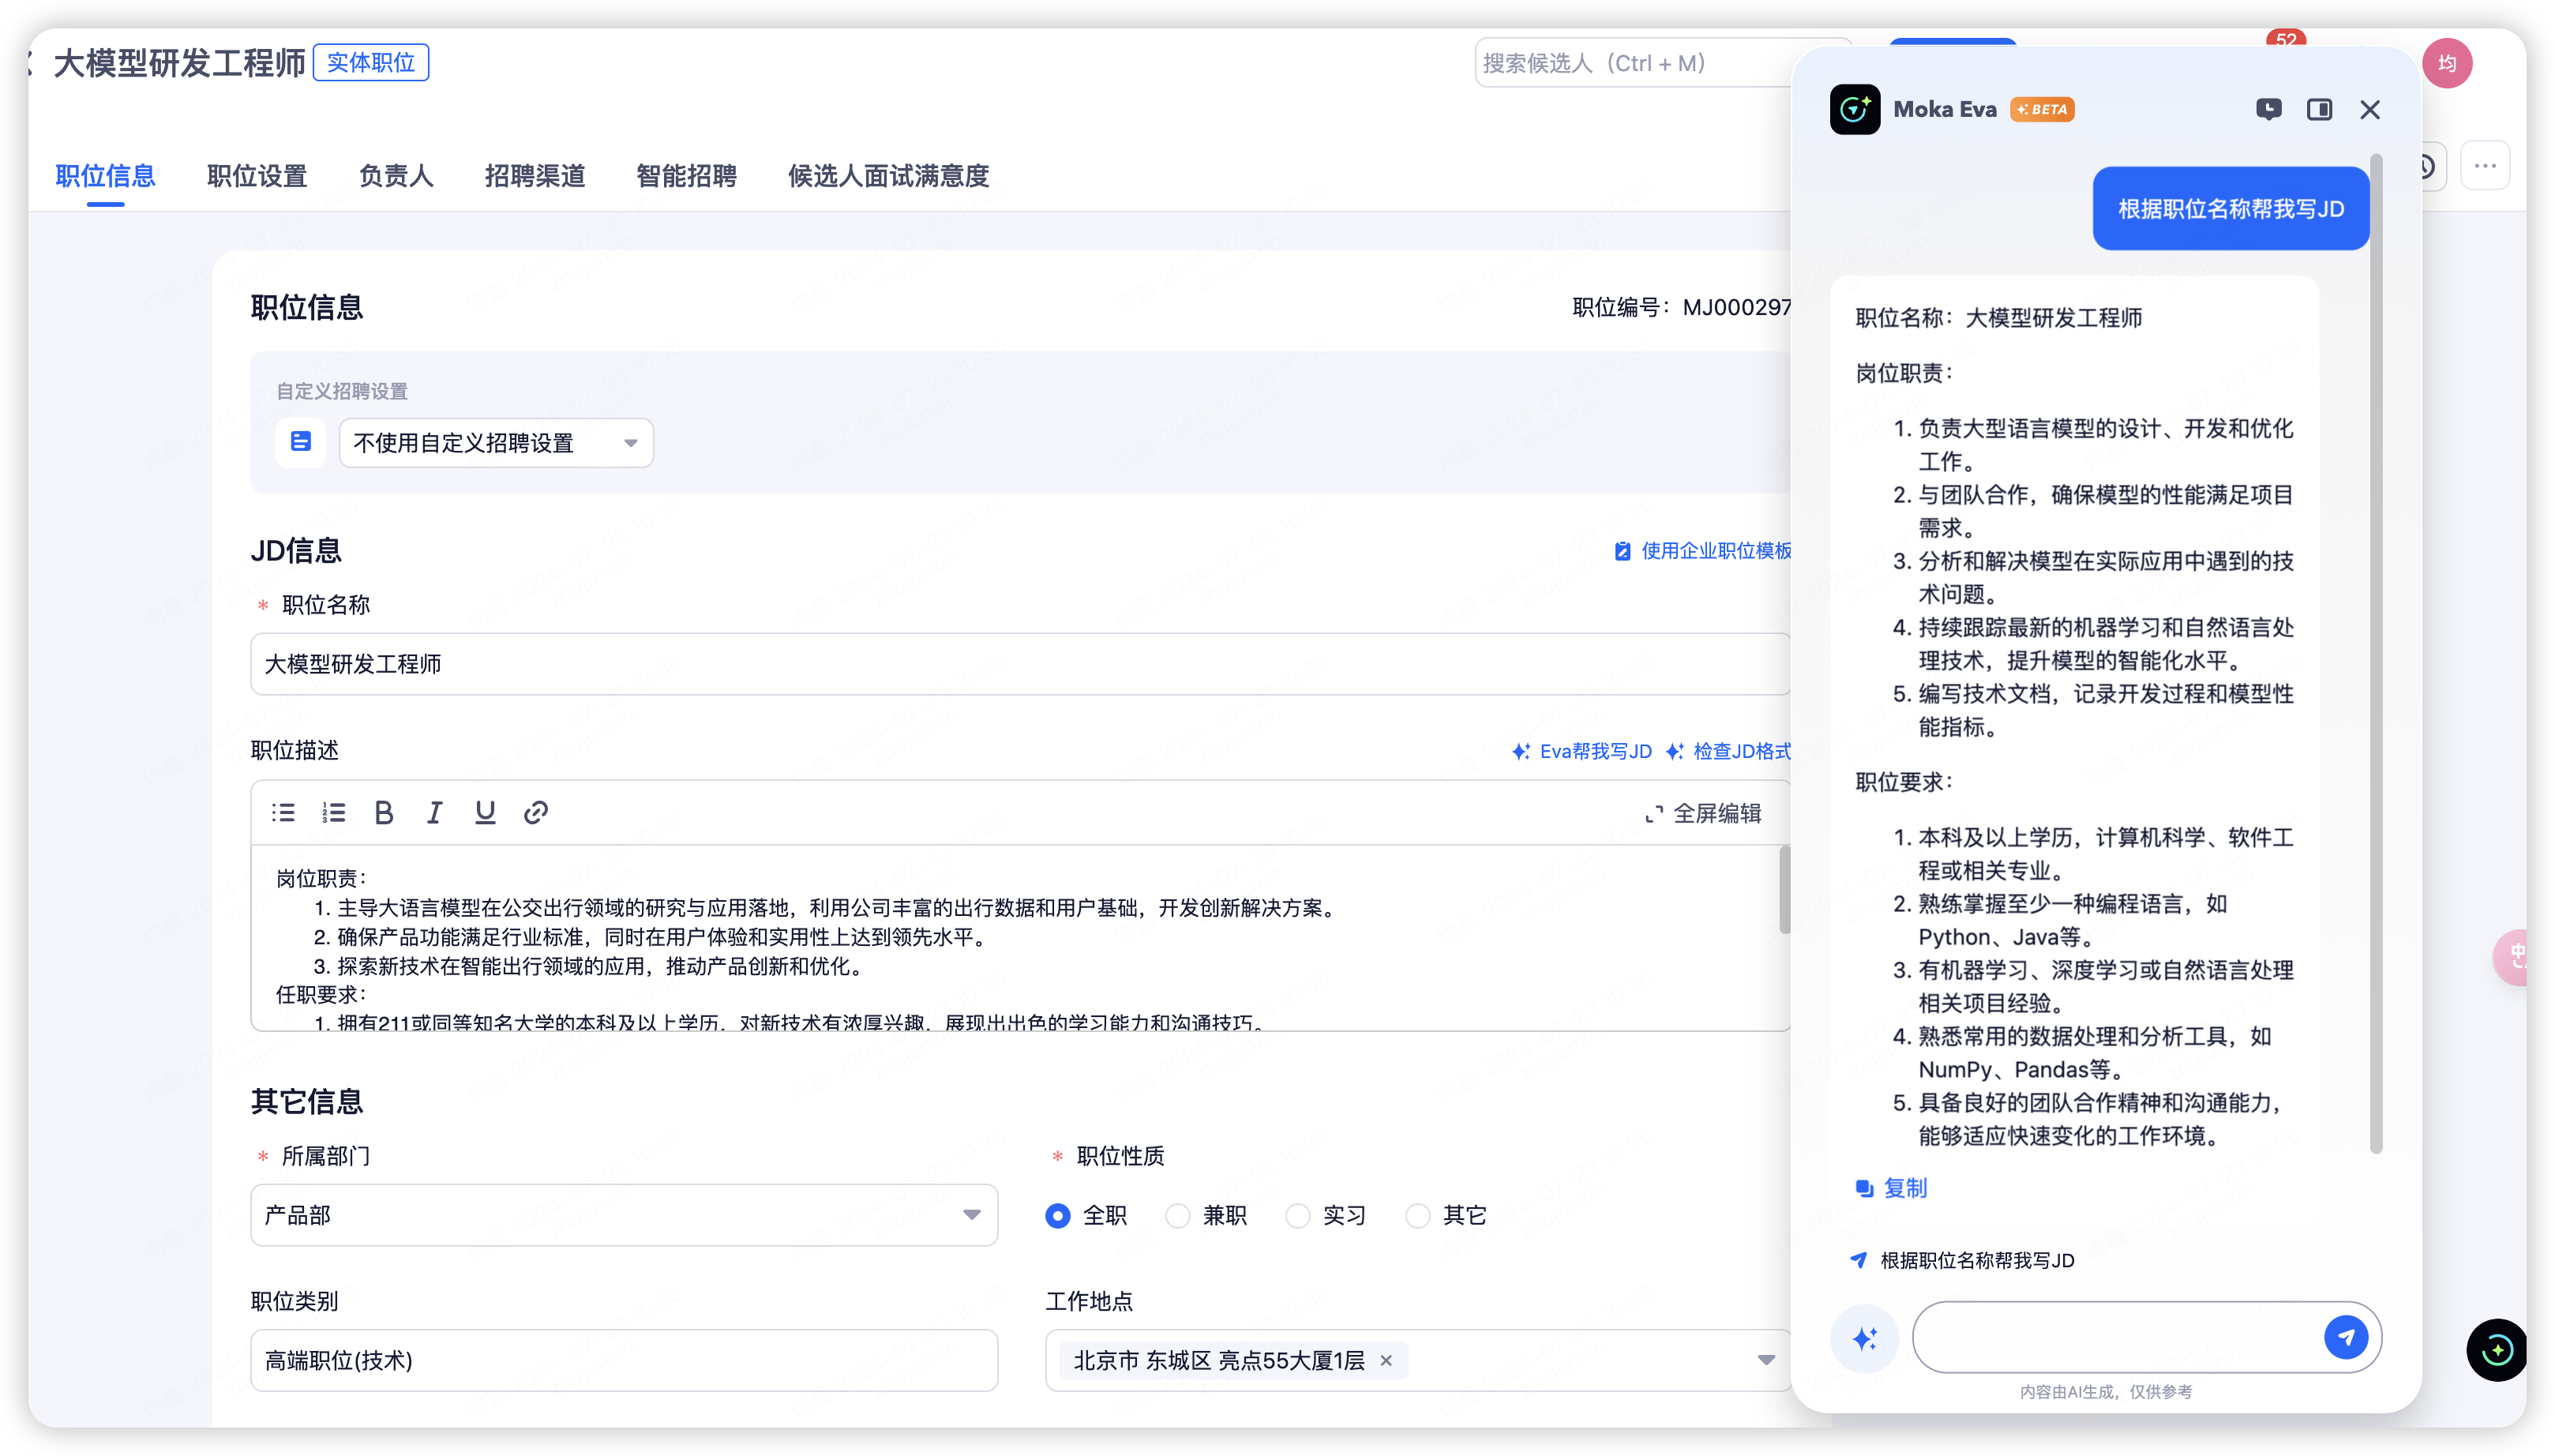Open the 工作地点 location dropdown

click(x=1765, y=1360)
